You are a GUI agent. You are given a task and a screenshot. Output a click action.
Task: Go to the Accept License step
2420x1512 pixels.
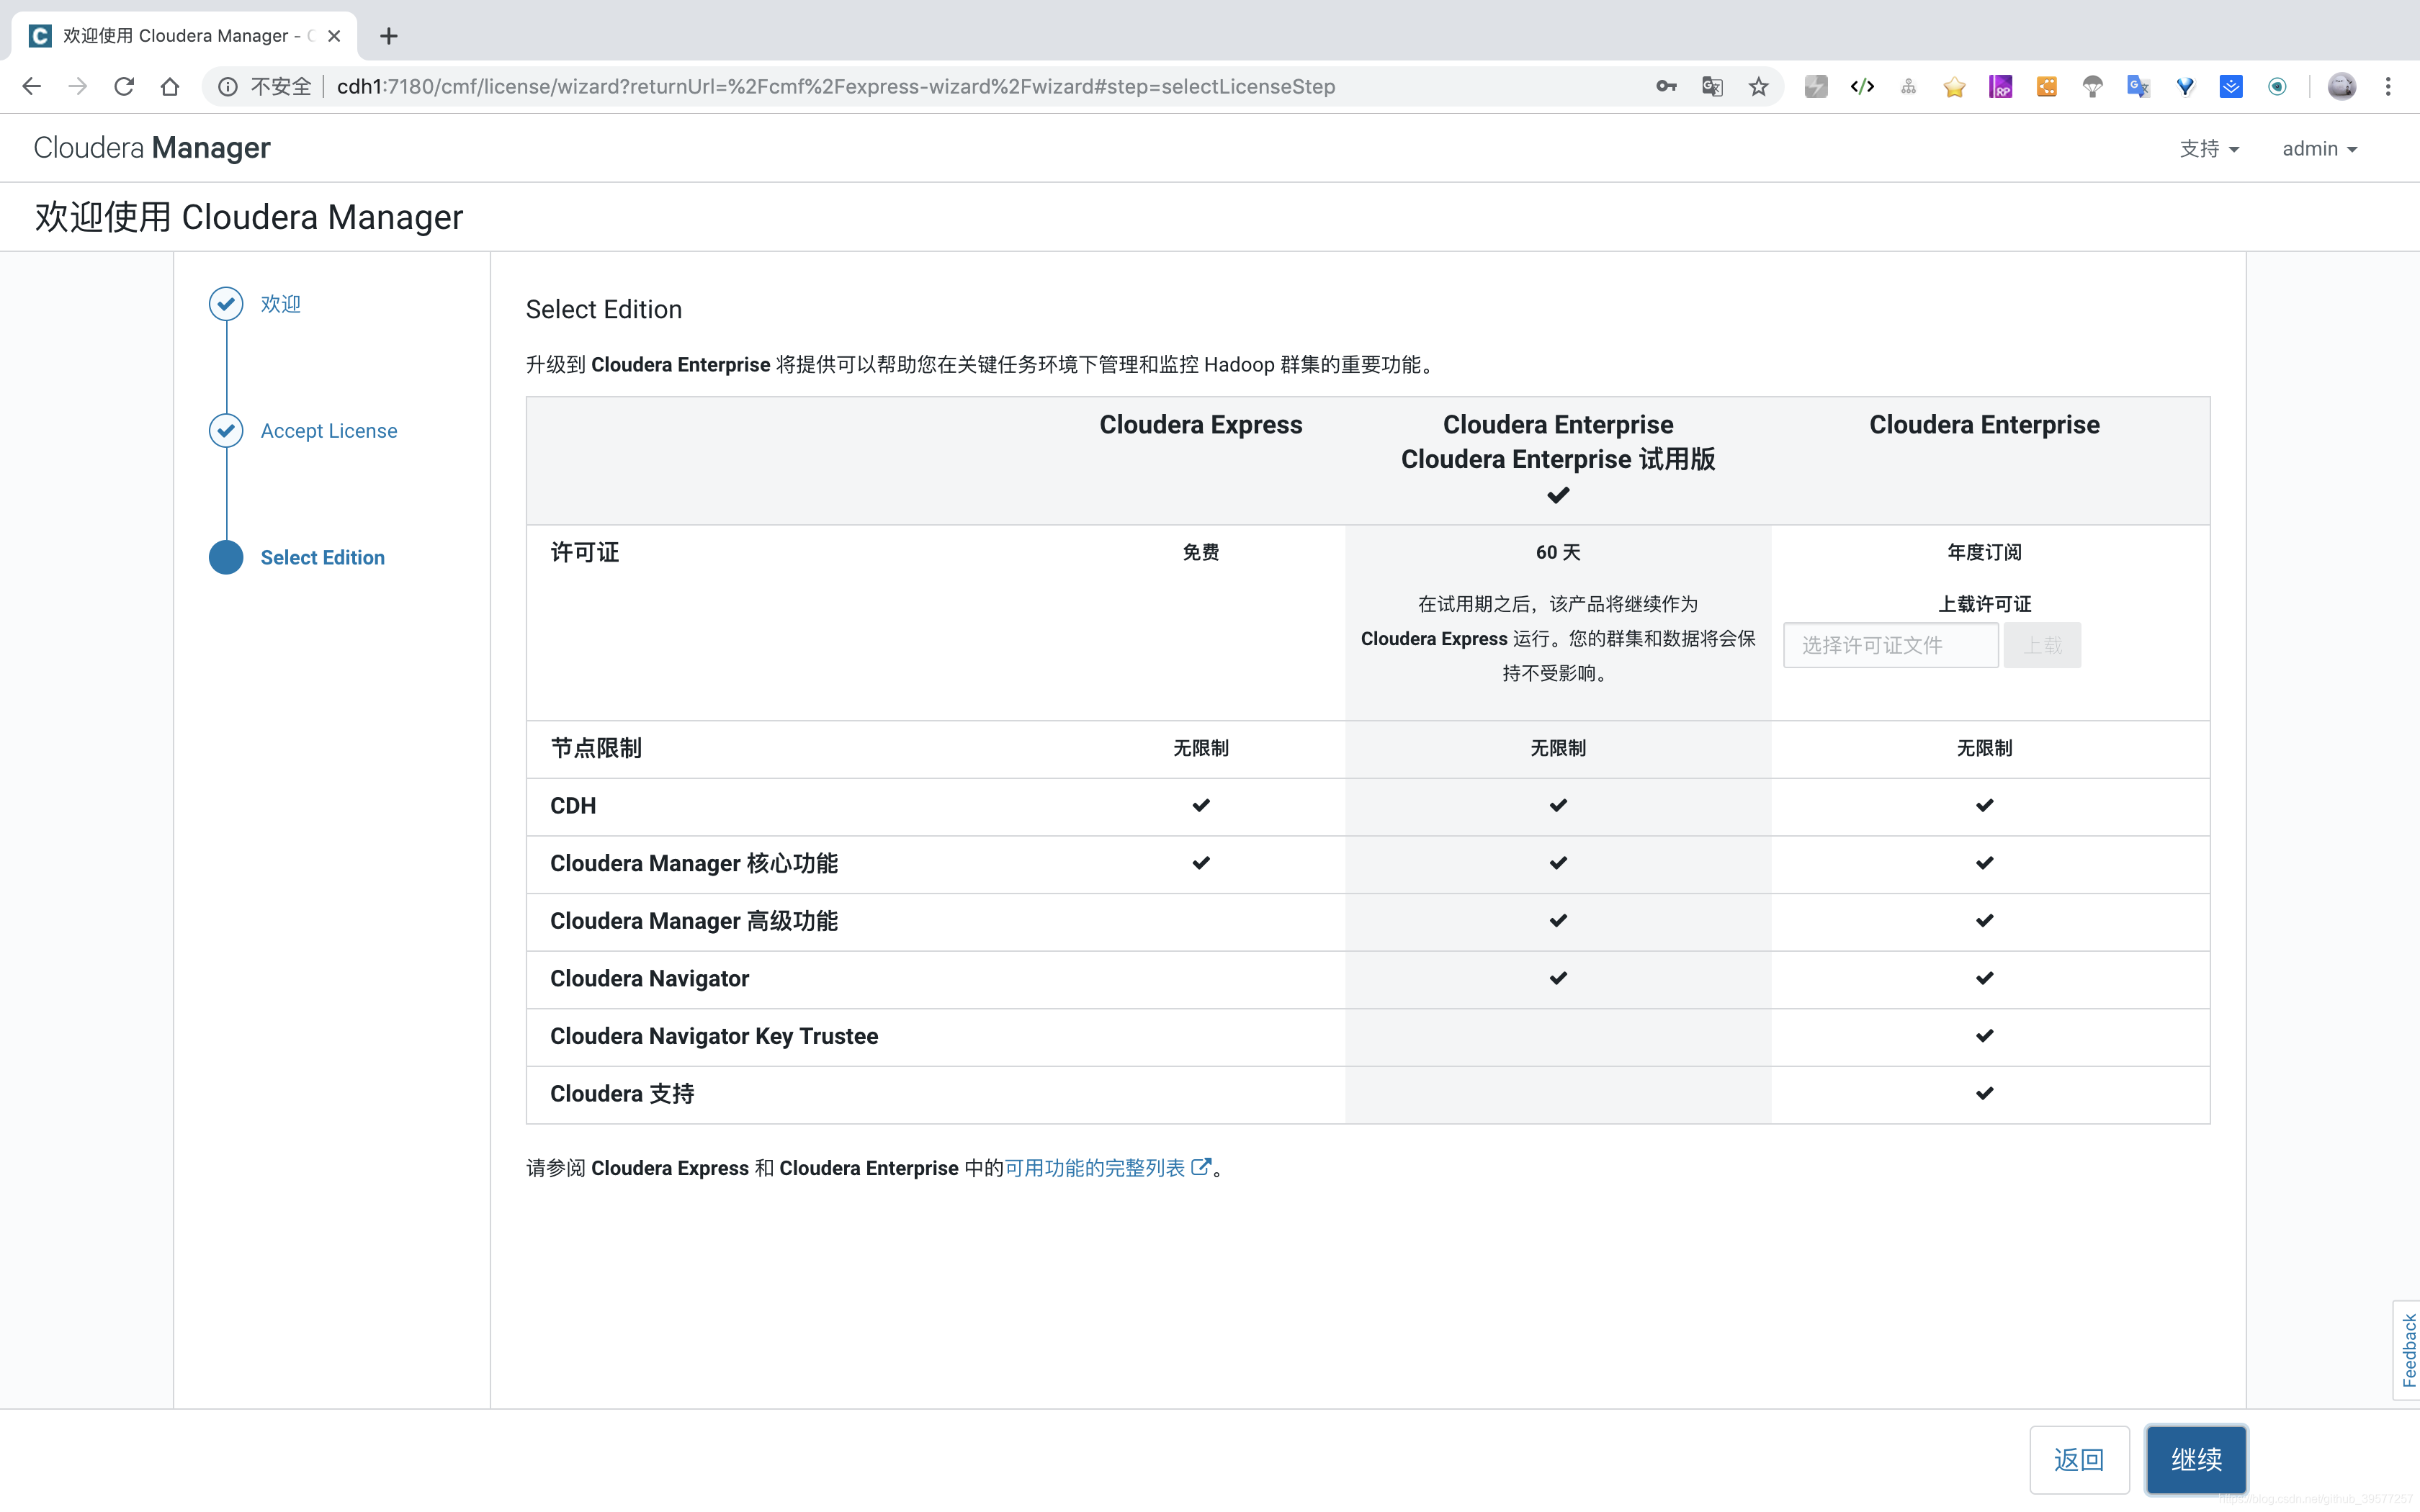pyautogui.click(x=329, y=431)
